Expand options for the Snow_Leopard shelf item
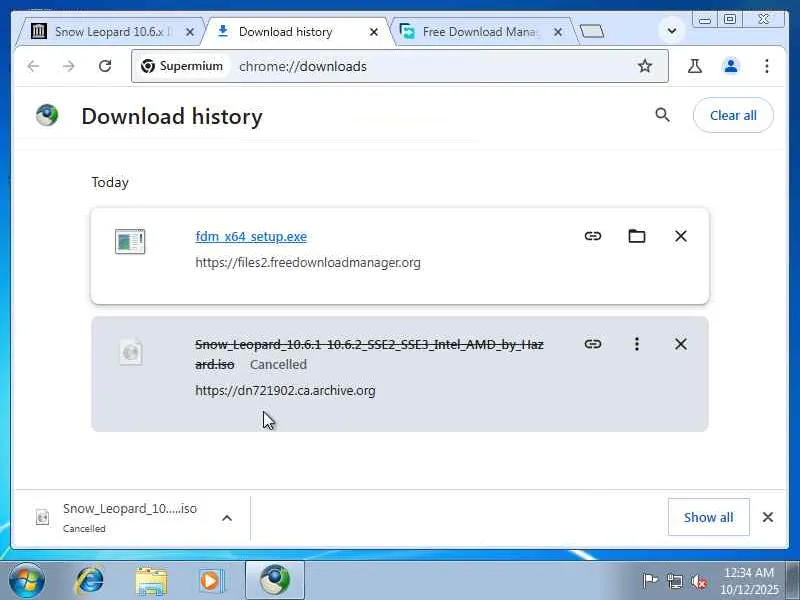Image resolution: width=800 pixels, height=600 pixels. [227, 518]
